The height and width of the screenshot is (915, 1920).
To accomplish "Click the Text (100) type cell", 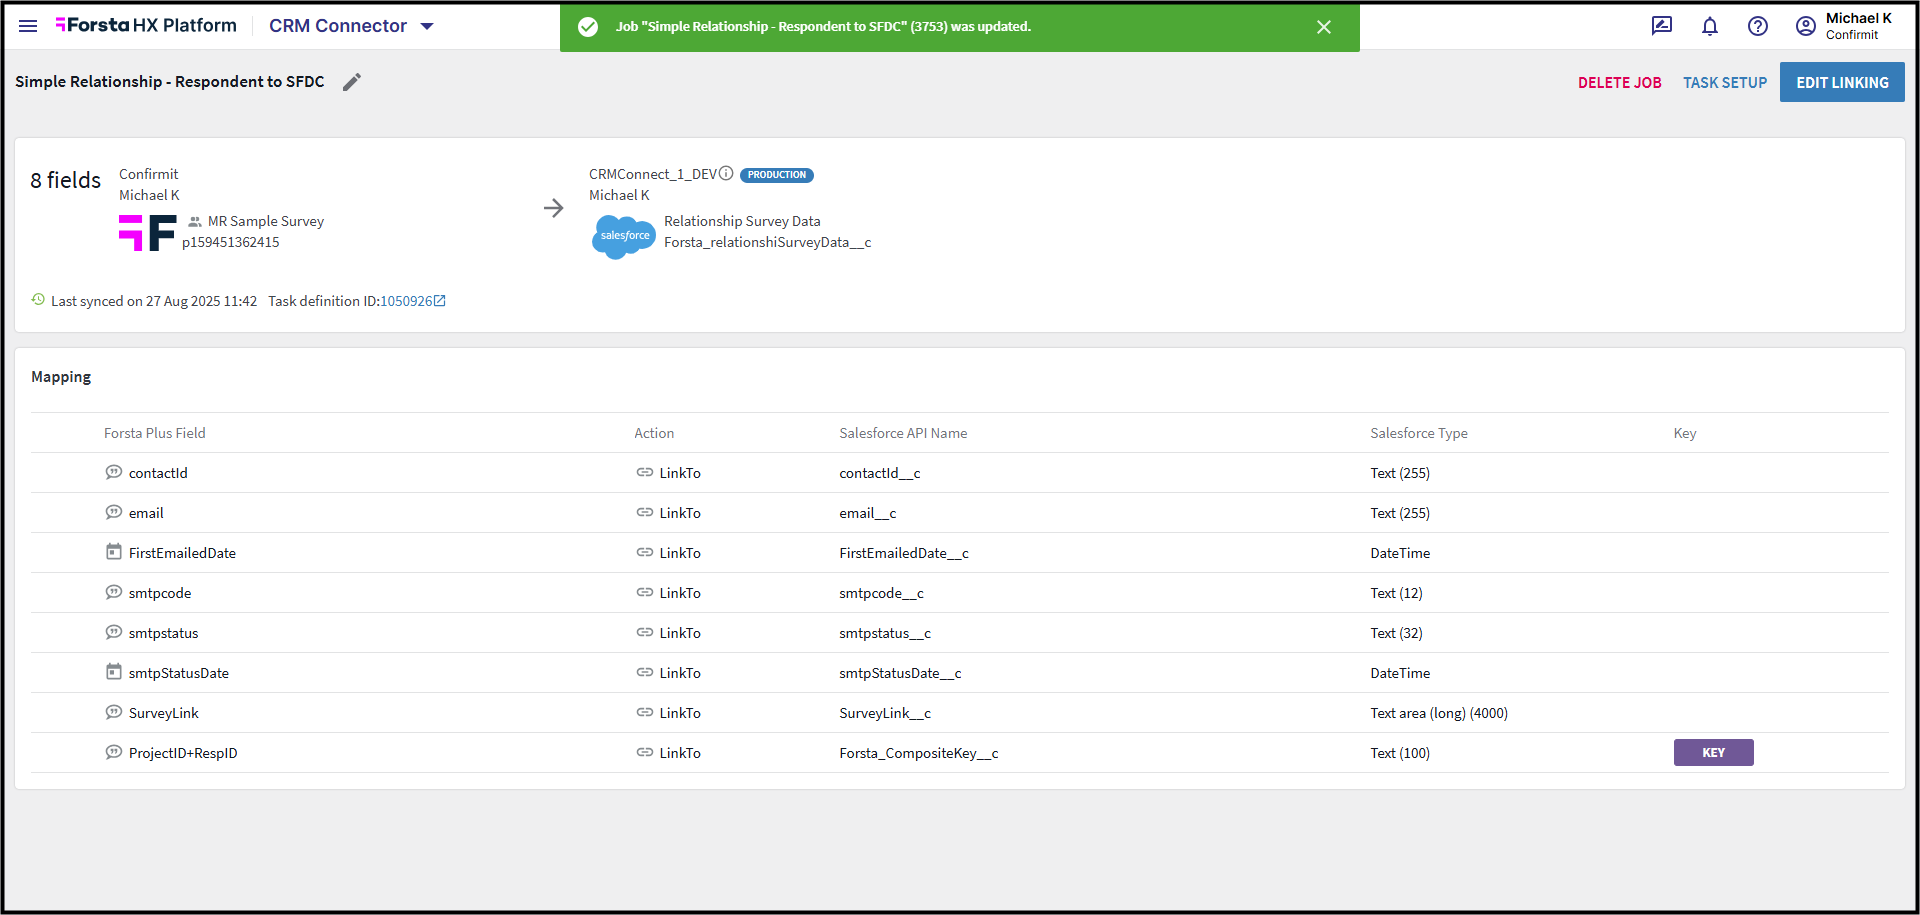I will (1400, 753).
